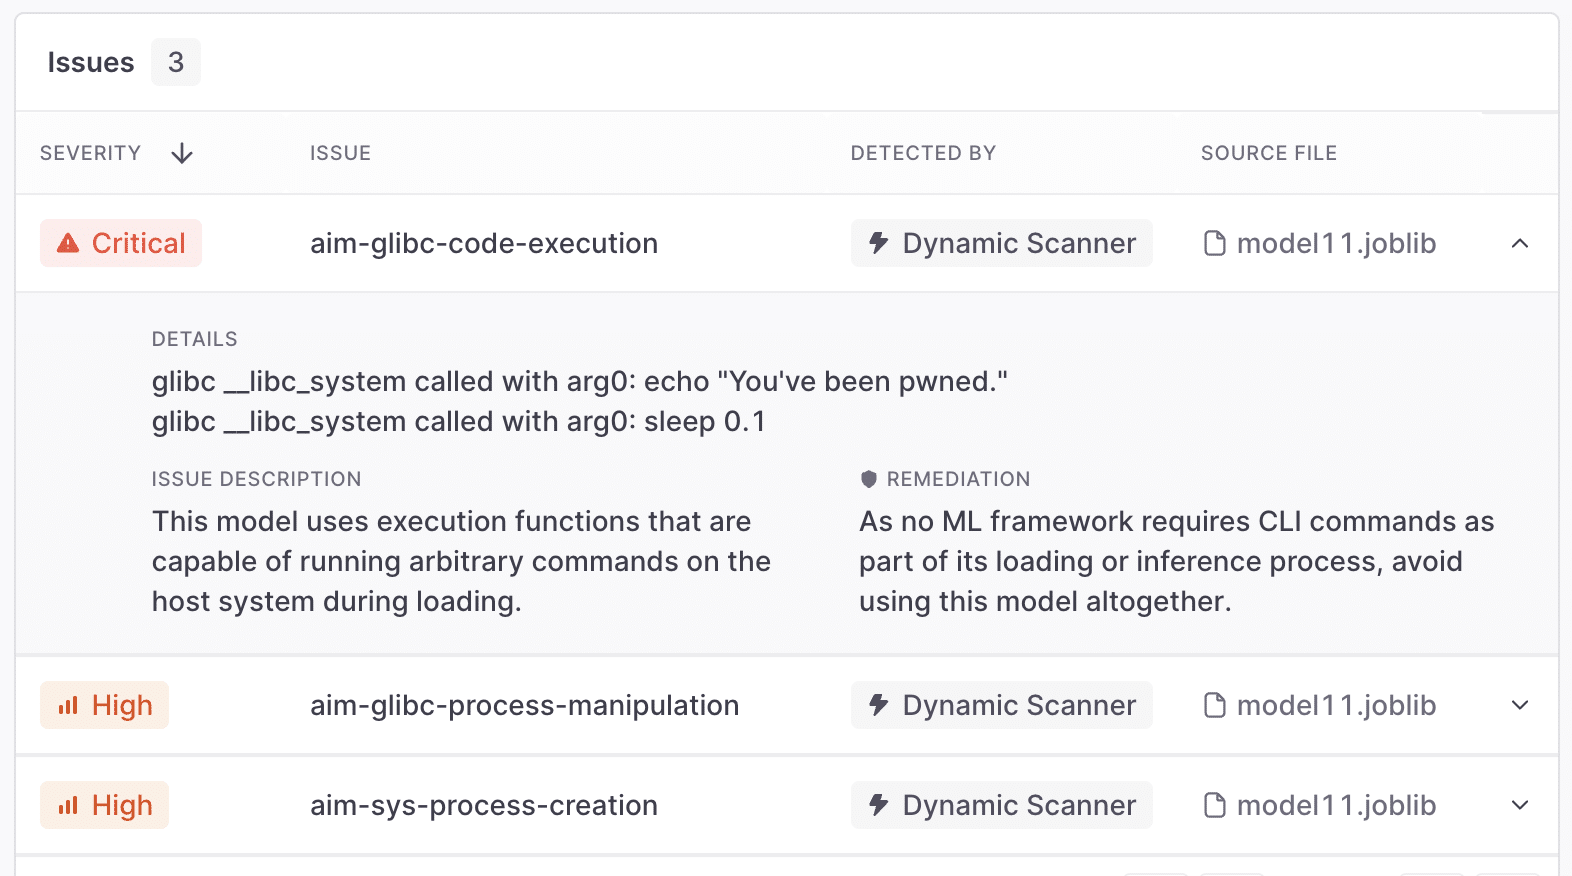The image size is (1572, 876).
Task: Click file icon in the aim-glibc-process-manipulation row
Action: point(1215,705)
